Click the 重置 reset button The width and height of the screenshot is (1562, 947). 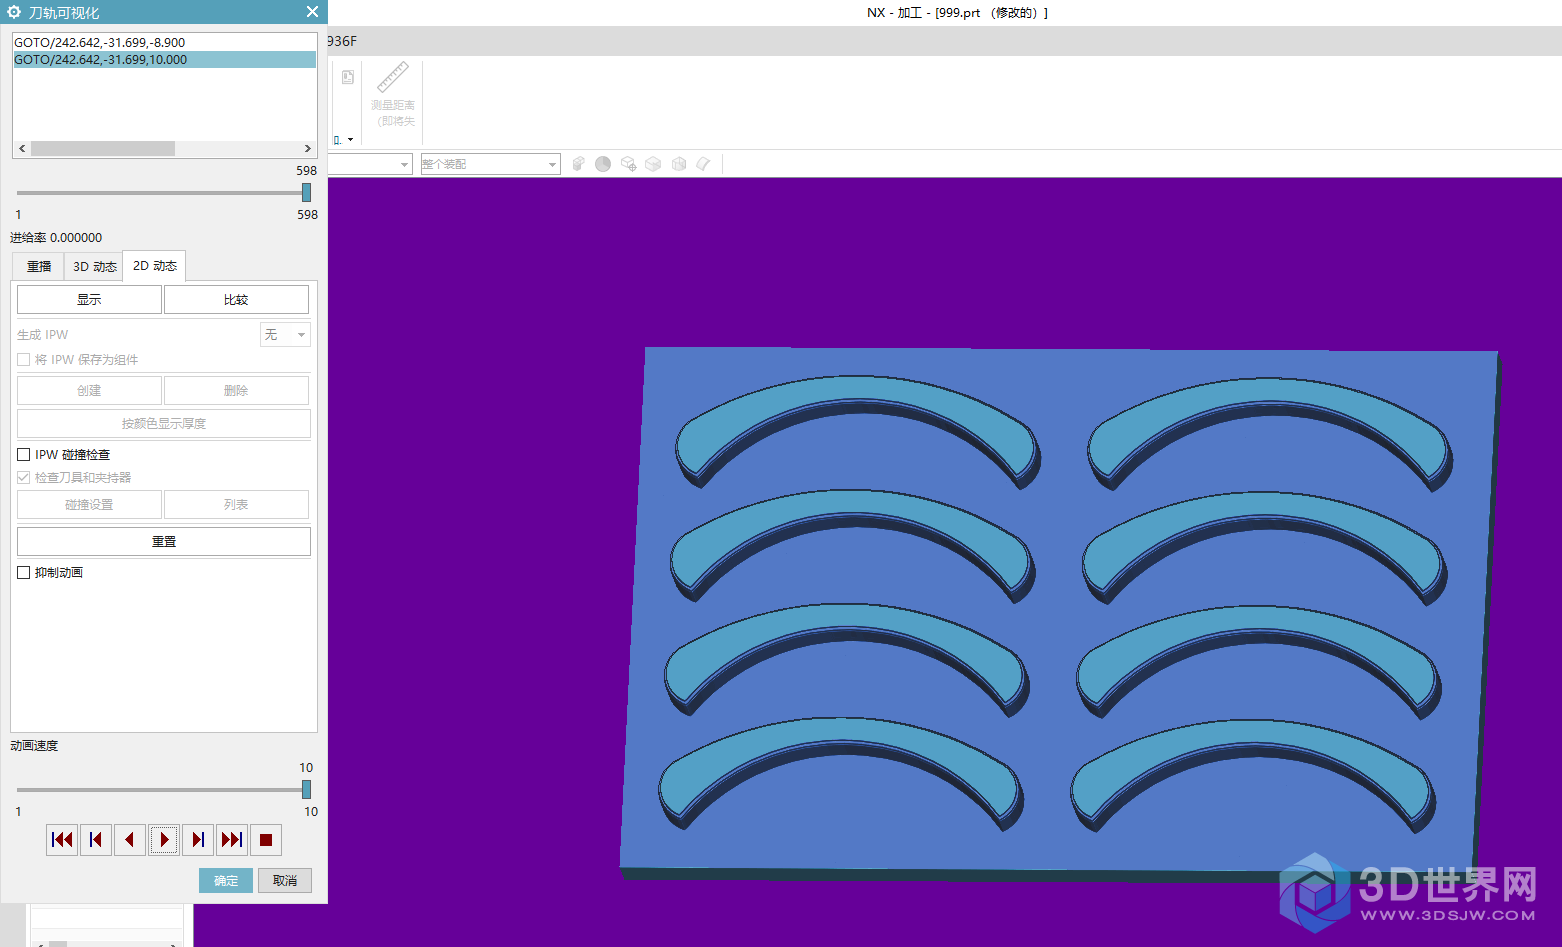point(164,541)
